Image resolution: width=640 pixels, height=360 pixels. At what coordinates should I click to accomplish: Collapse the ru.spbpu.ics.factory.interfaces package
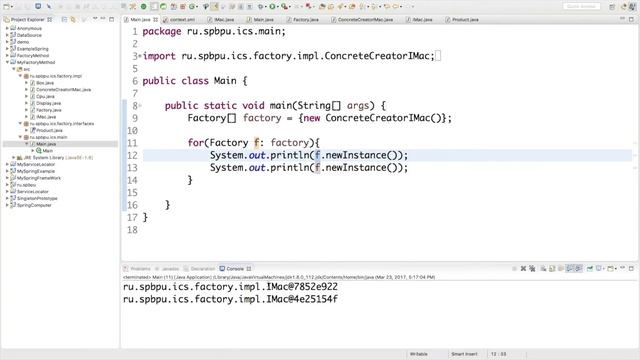click(x=20, y=123)
